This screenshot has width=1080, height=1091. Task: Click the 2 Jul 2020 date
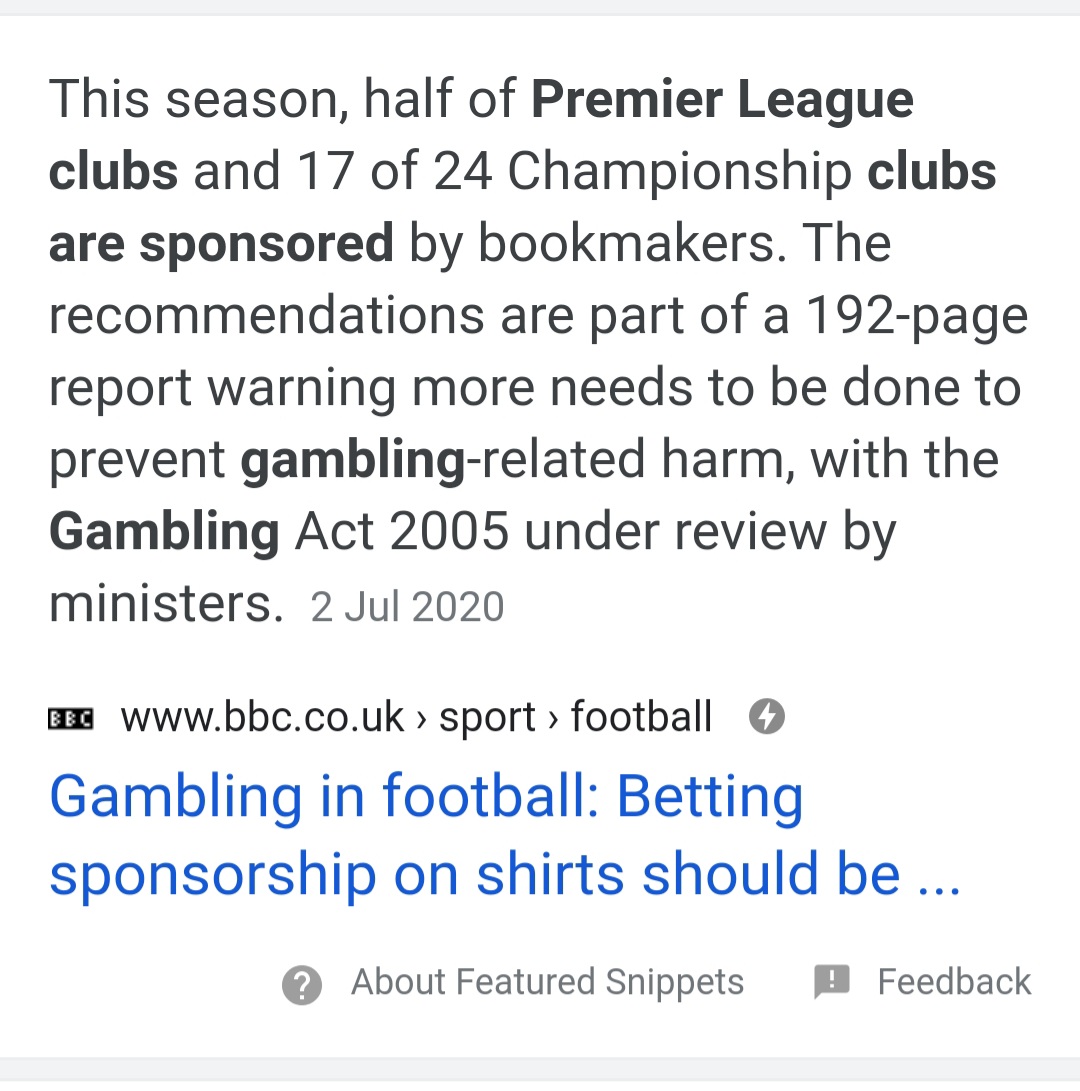point(407,606)
